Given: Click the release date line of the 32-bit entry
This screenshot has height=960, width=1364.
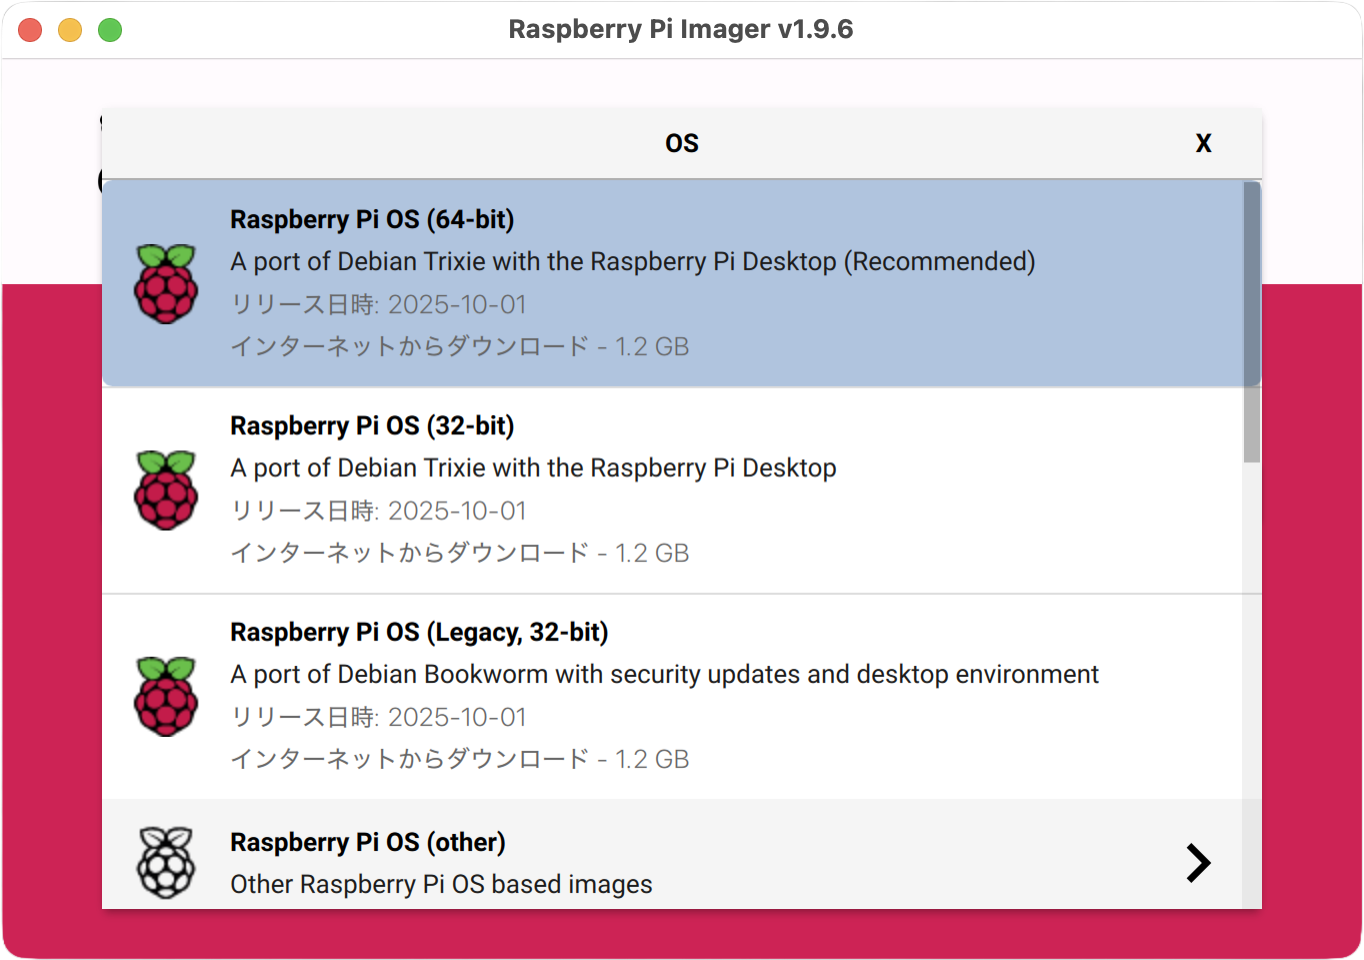Looking at the screenshot, I should pyautogui.click(x=378, y=511).
